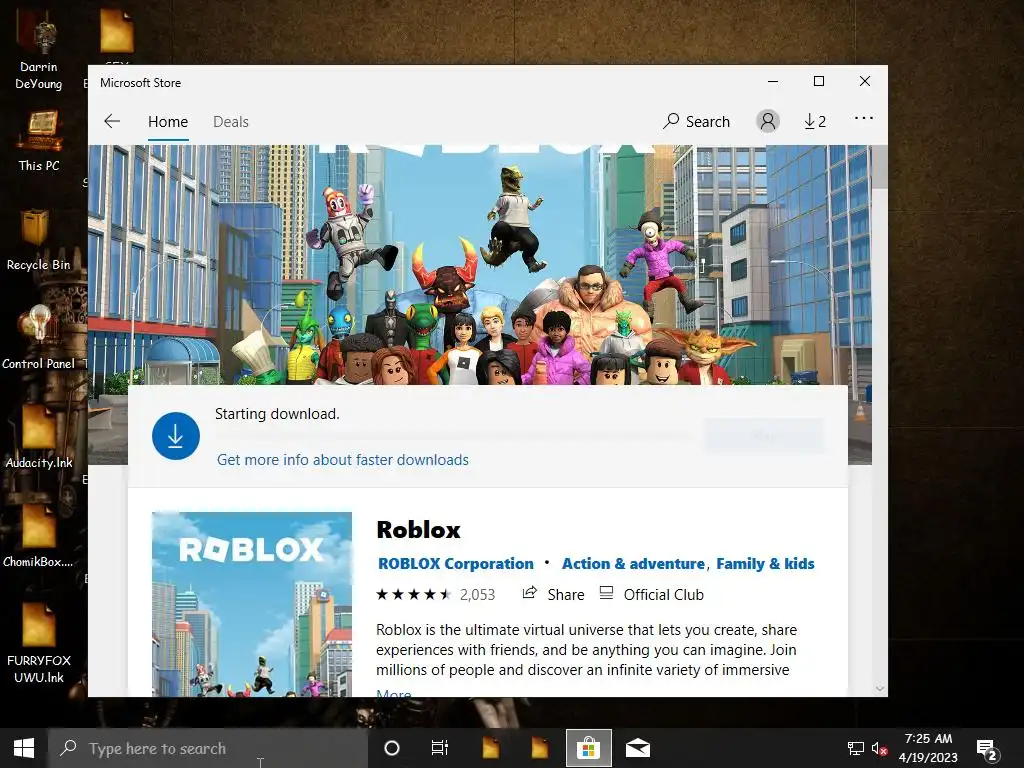1024x768 pixels.
Task: Open the Roblox Official Club
Action: click(x=651, y=594)
